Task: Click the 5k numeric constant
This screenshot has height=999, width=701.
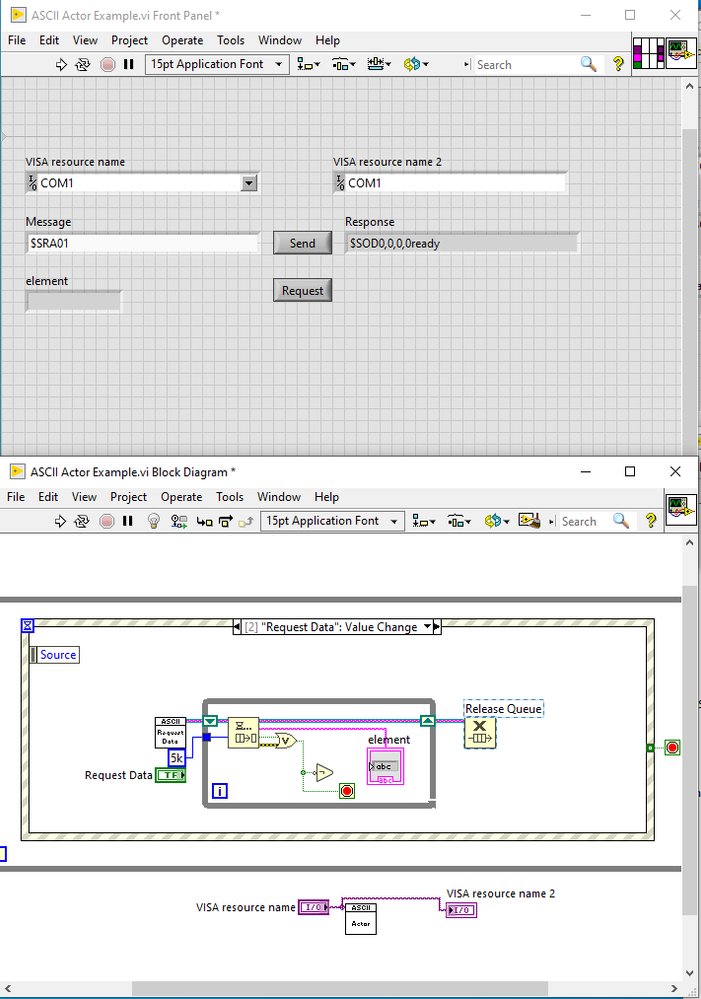Action: [x=177, y=758]
